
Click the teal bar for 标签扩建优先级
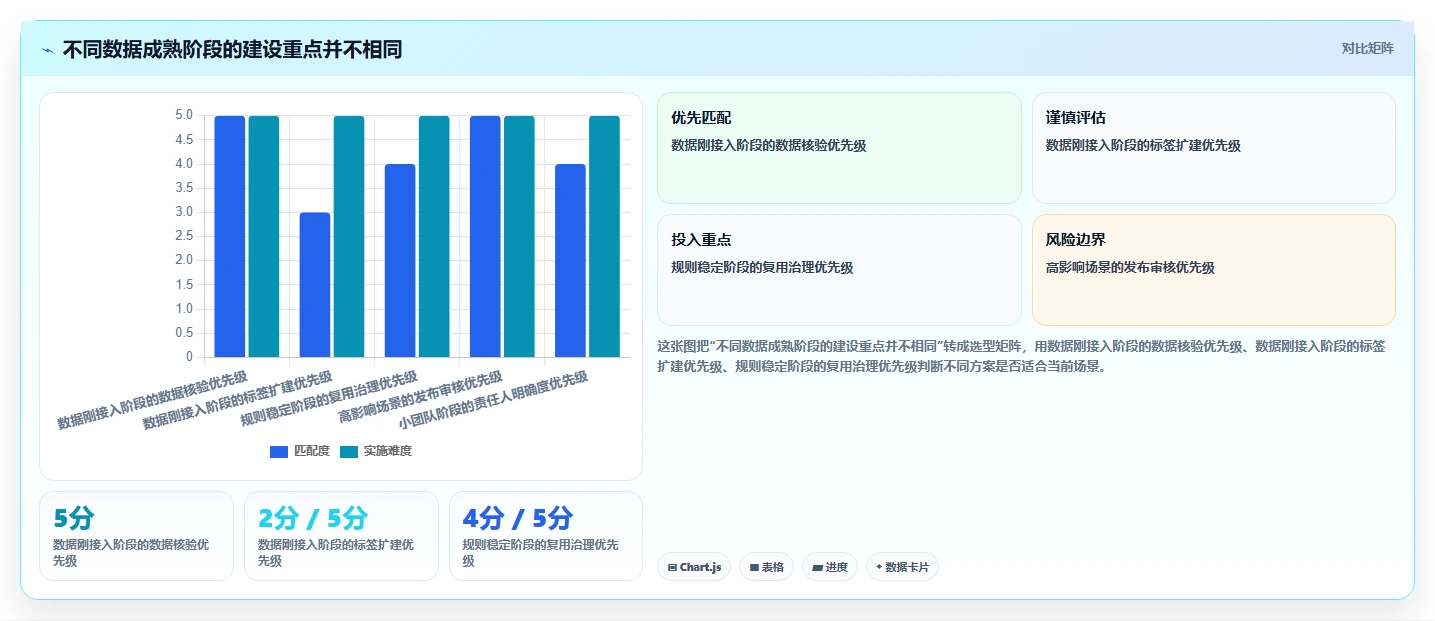click(x=349, y=236)
